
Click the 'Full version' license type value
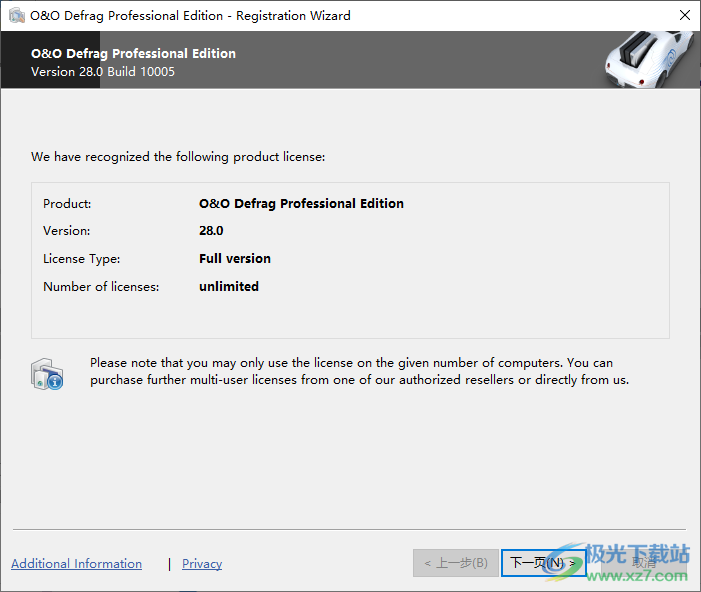[235, 259]
